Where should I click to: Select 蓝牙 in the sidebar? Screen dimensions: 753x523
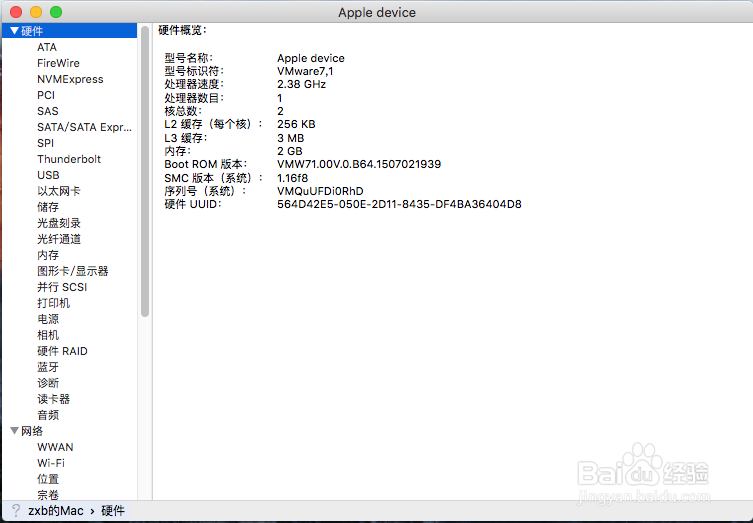(48, 367)
